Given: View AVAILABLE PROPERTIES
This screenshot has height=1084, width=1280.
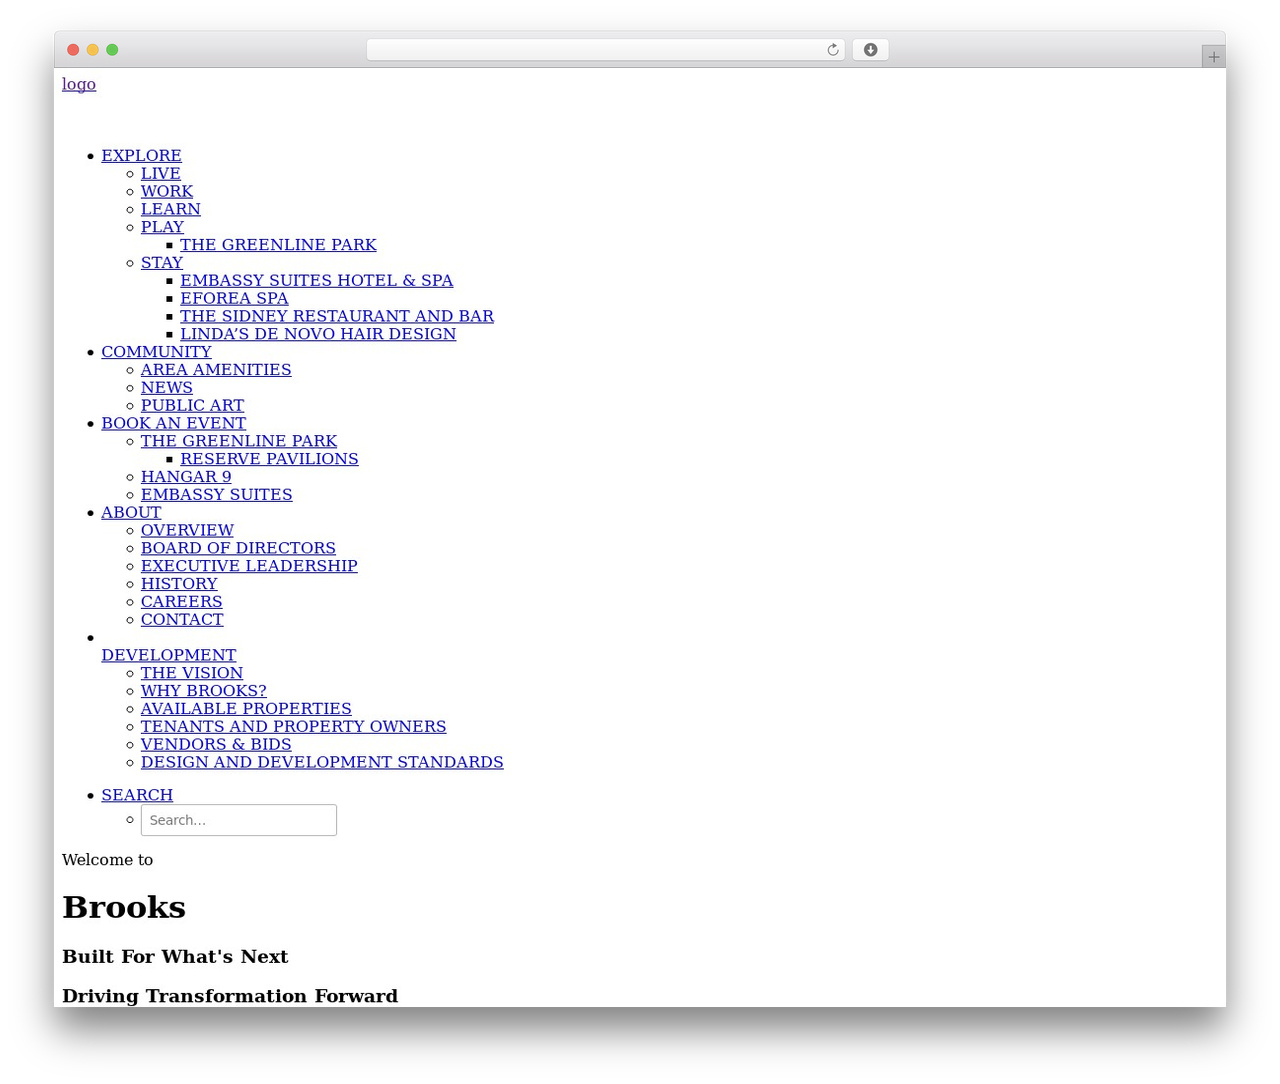Looking at the screenshot, I should pos(246,709).
